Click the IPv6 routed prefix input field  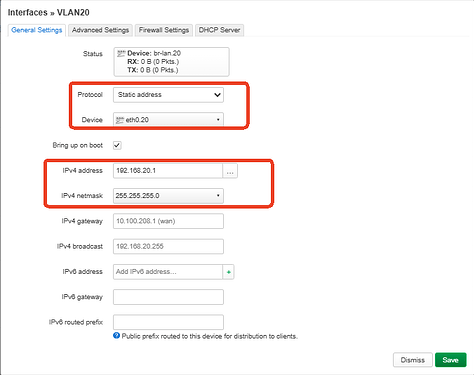pos(168,322)
